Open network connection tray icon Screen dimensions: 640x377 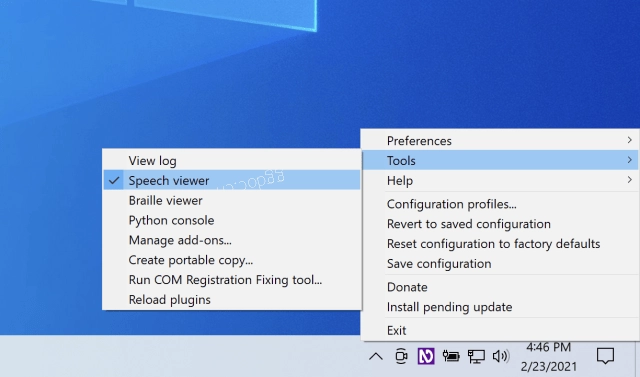476,356
